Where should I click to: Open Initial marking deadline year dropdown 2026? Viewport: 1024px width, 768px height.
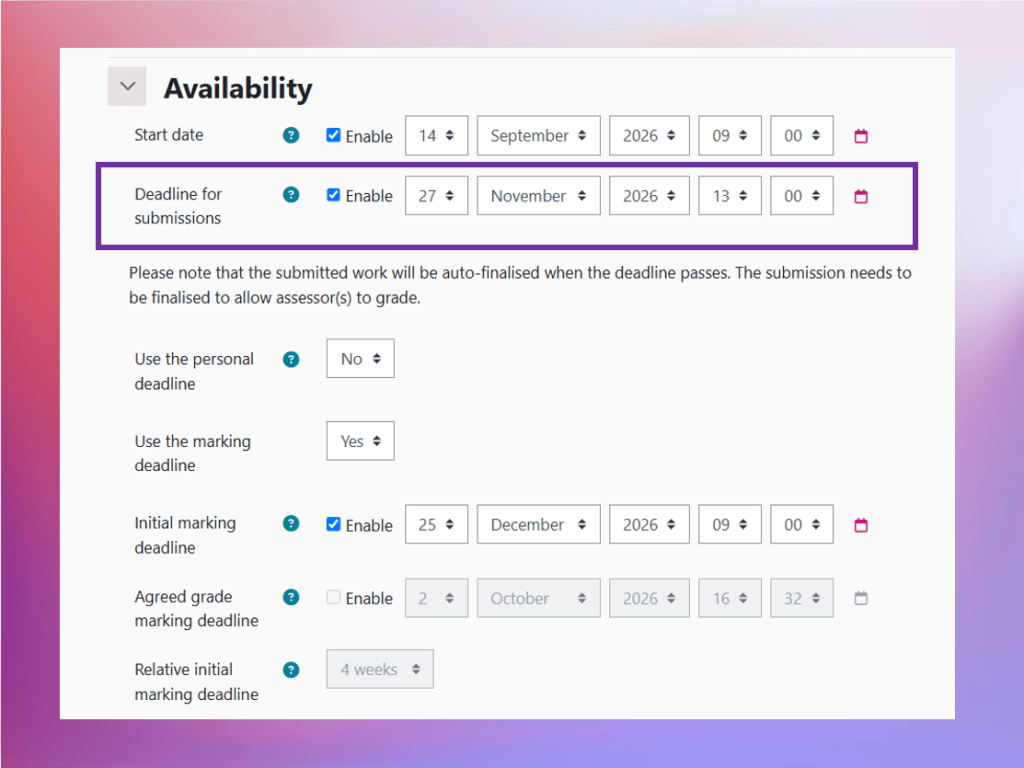[649, 524]
